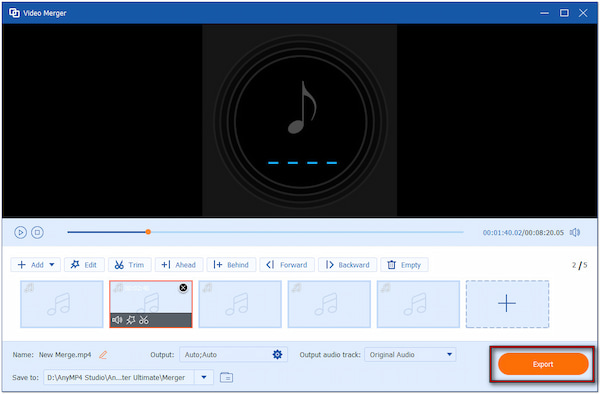Open the Output audio track dropdown
This screenshot has height=394, width=600.
click(x=410, y=355)
